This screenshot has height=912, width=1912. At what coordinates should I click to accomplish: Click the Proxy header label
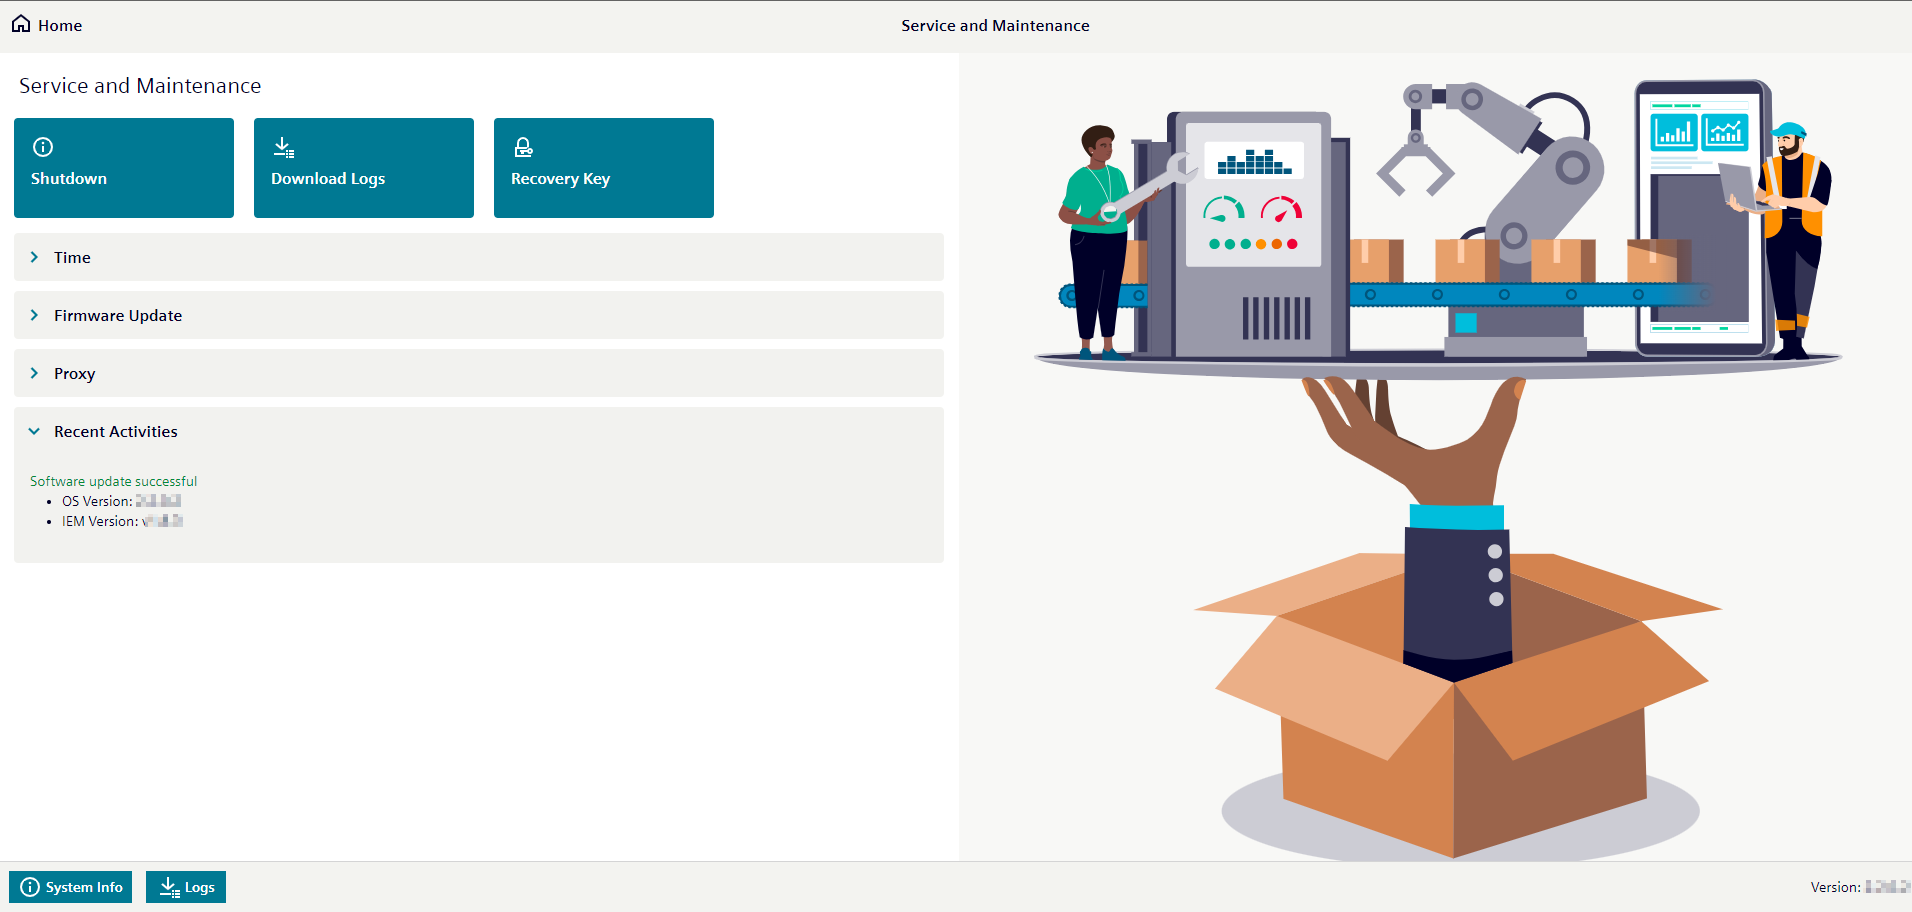[75, 374]
